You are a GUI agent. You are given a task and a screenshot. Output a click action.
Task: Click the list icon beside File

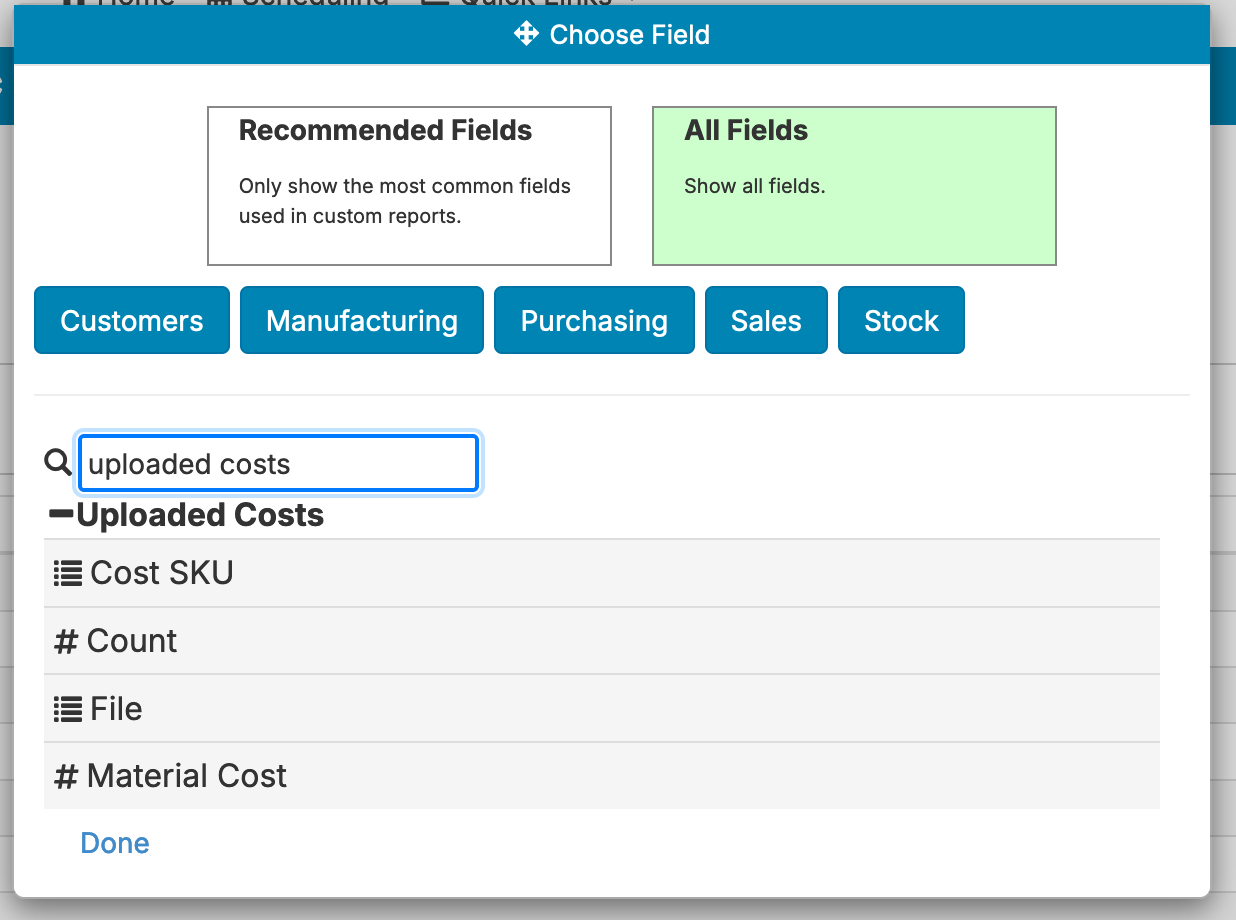(x=67, y=709)
